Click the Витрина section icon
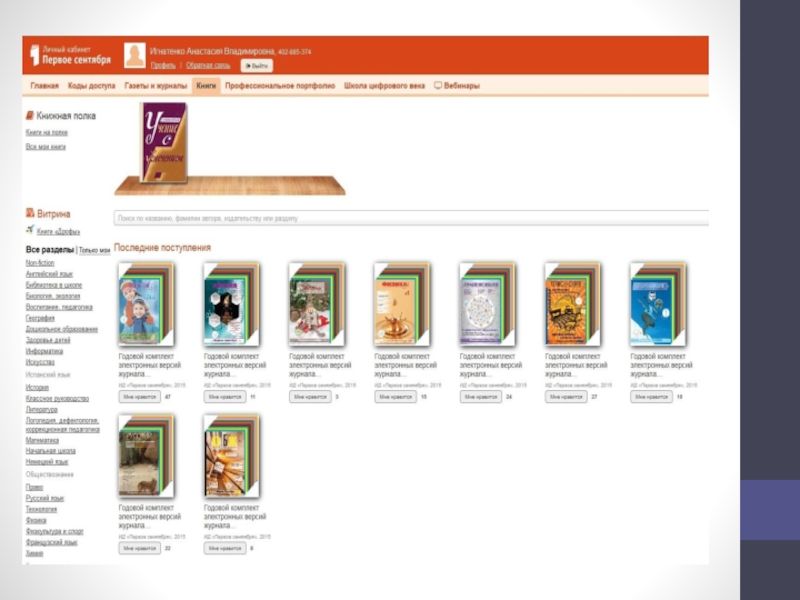 (30, 213)
